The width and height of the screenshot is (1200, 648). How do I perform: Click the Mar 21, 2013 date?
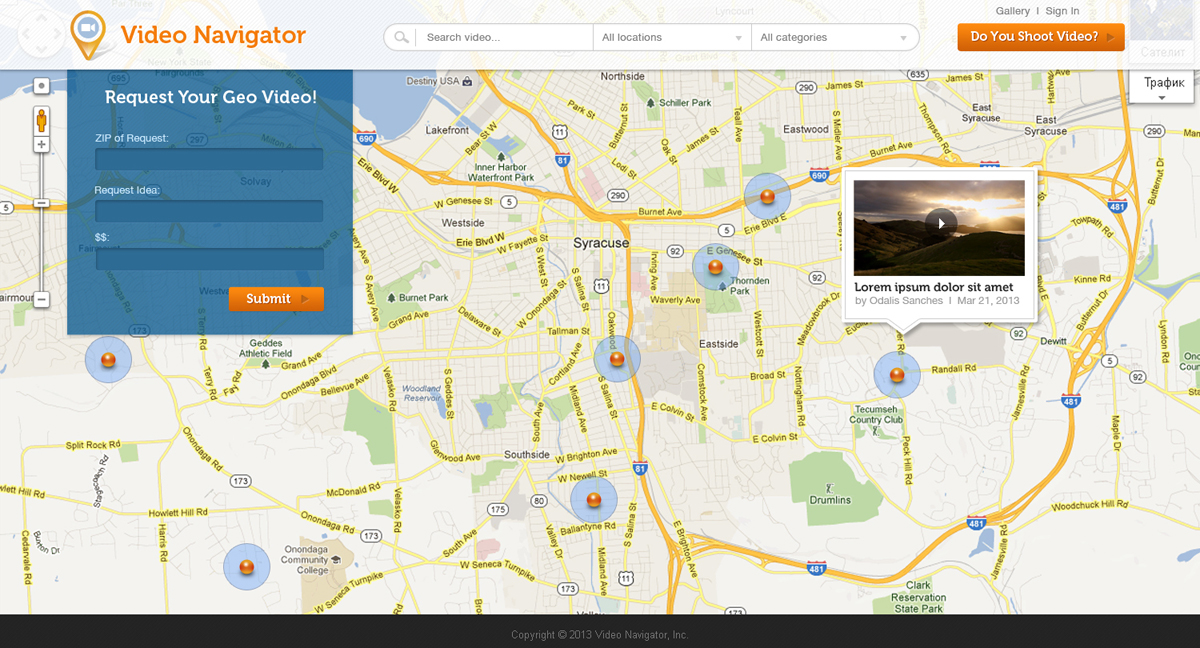tap(988, 301)
